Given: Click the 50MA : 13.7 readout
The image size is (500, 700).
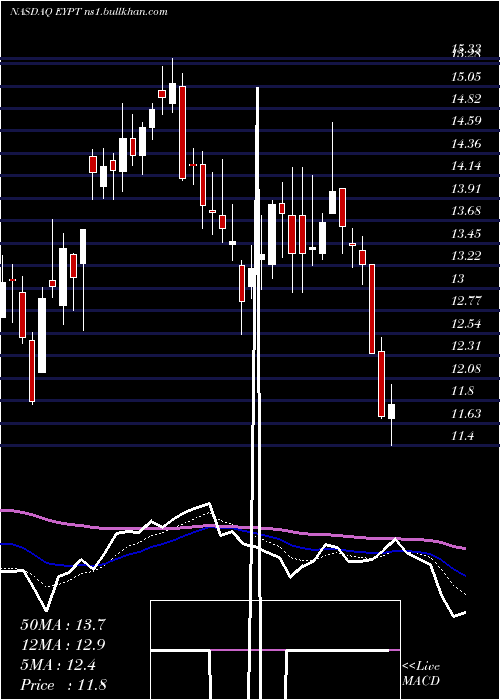Looking at the screenshot, I should pyautogui.click(x=63, y=625).
